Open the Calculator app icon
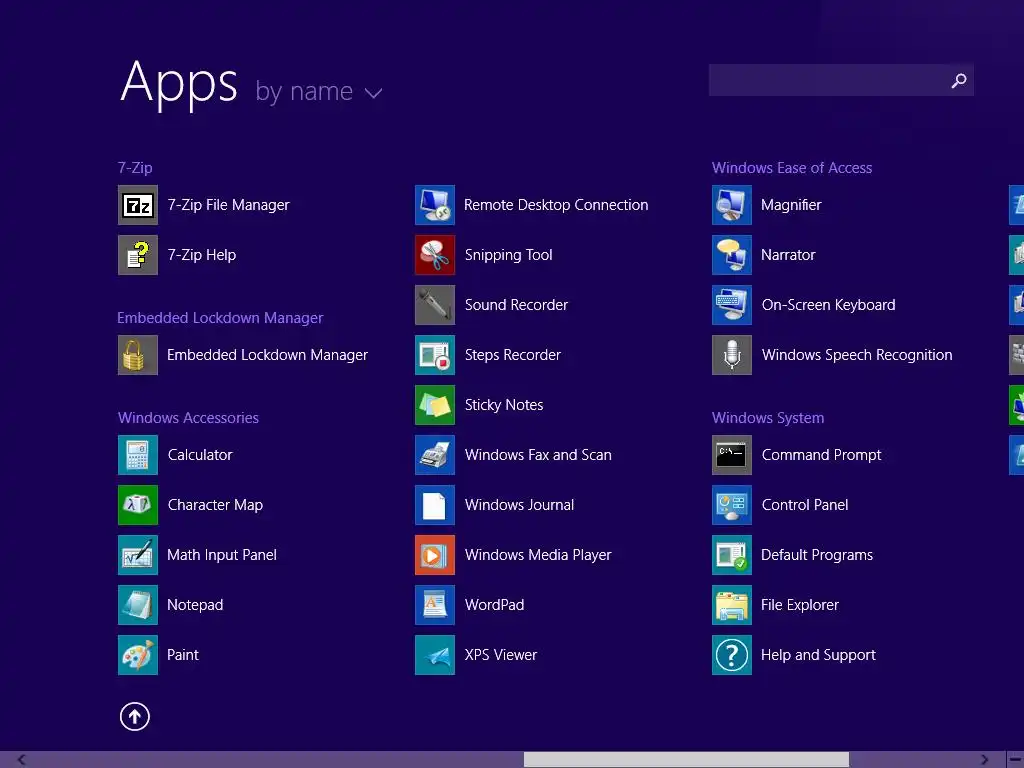 138,455
